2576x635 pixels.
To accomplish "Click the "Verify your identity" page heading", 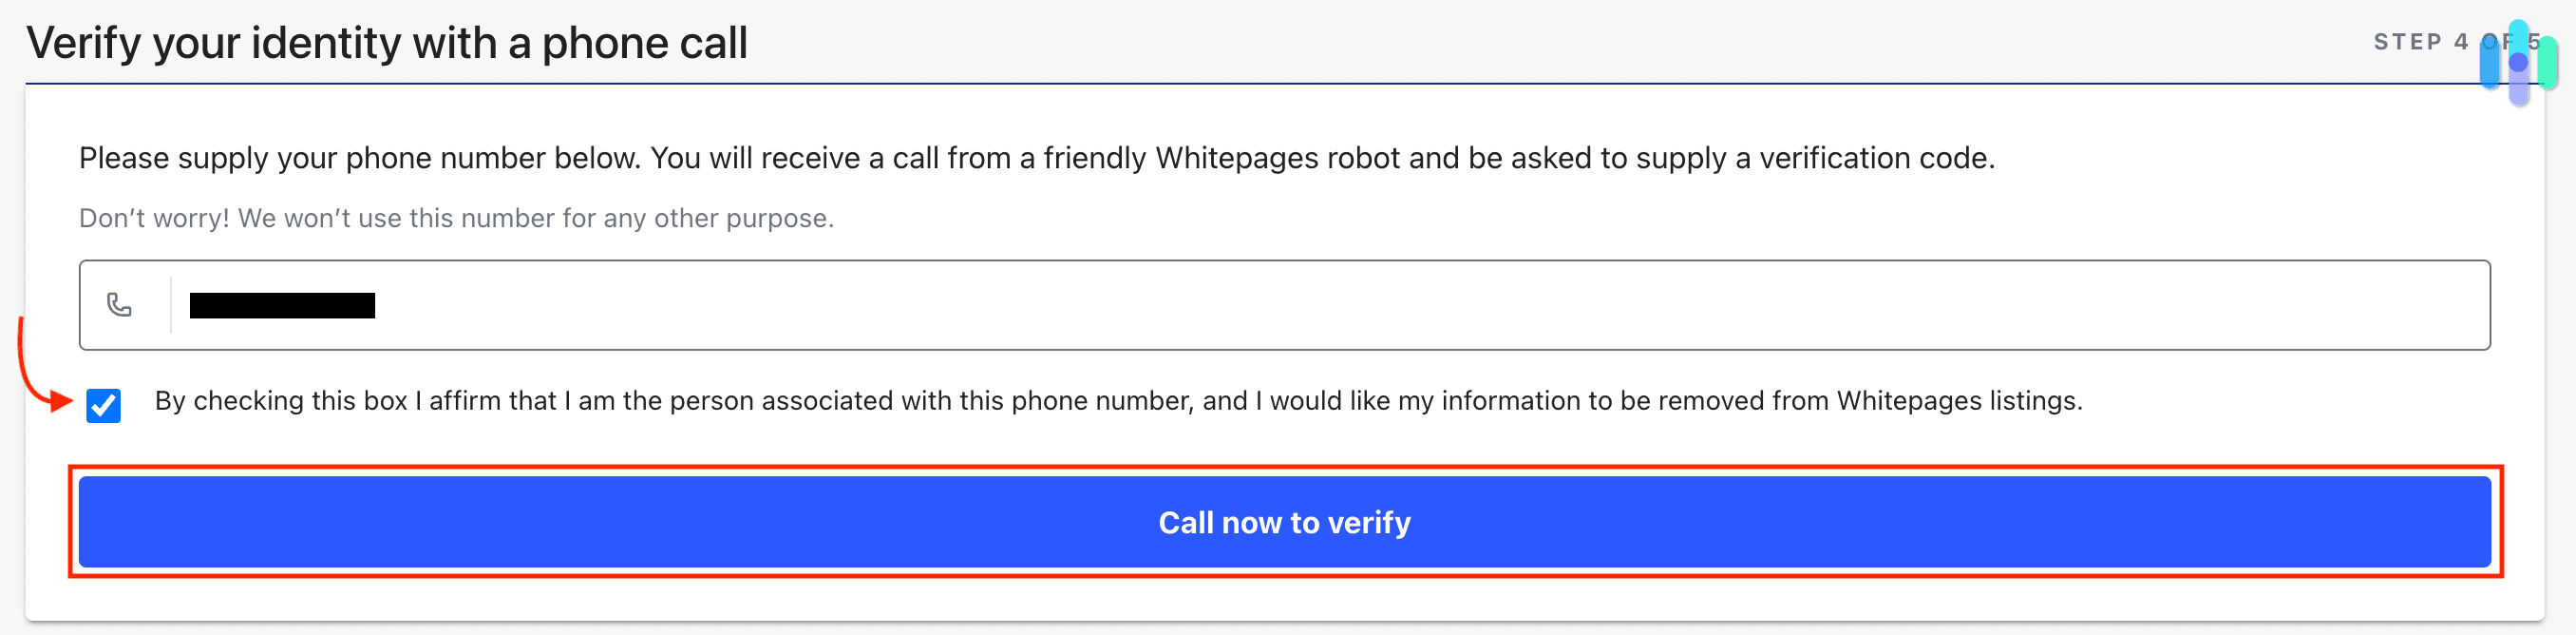I will click(x=388, y=42).
